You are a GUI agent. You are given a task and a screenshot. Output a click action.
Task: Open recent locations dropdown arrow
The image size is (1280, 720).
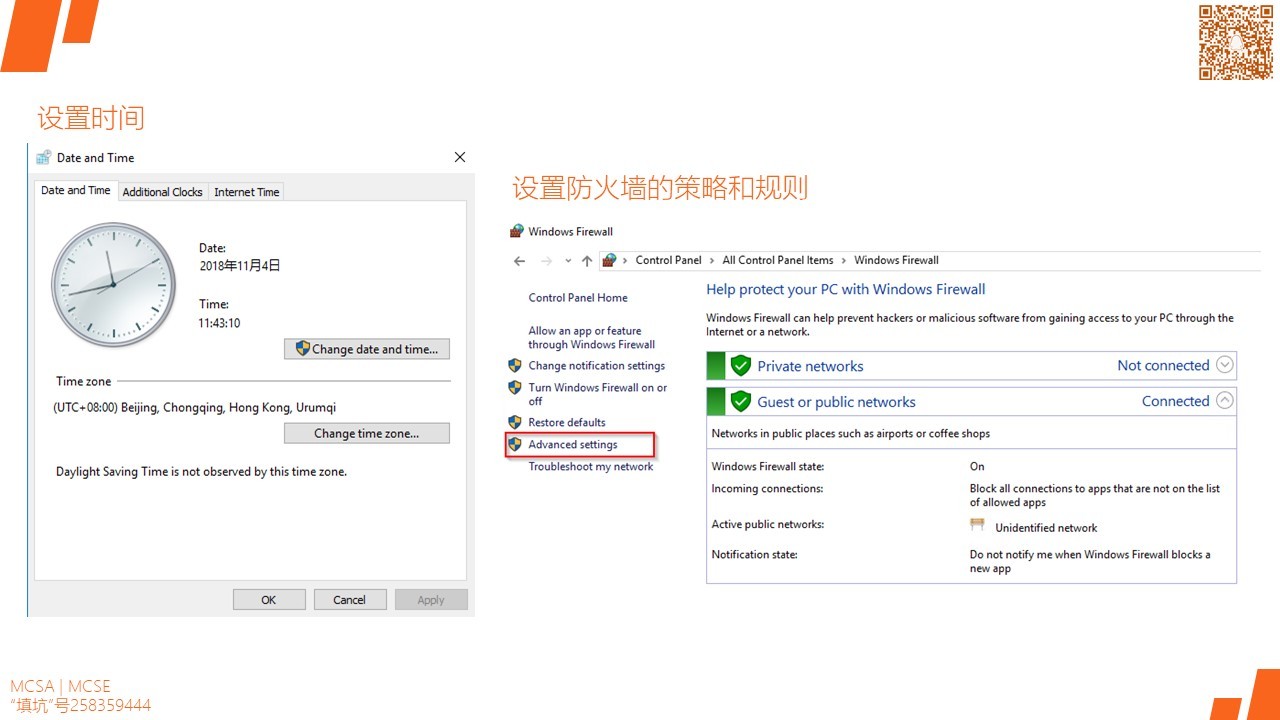click(568, 261)
